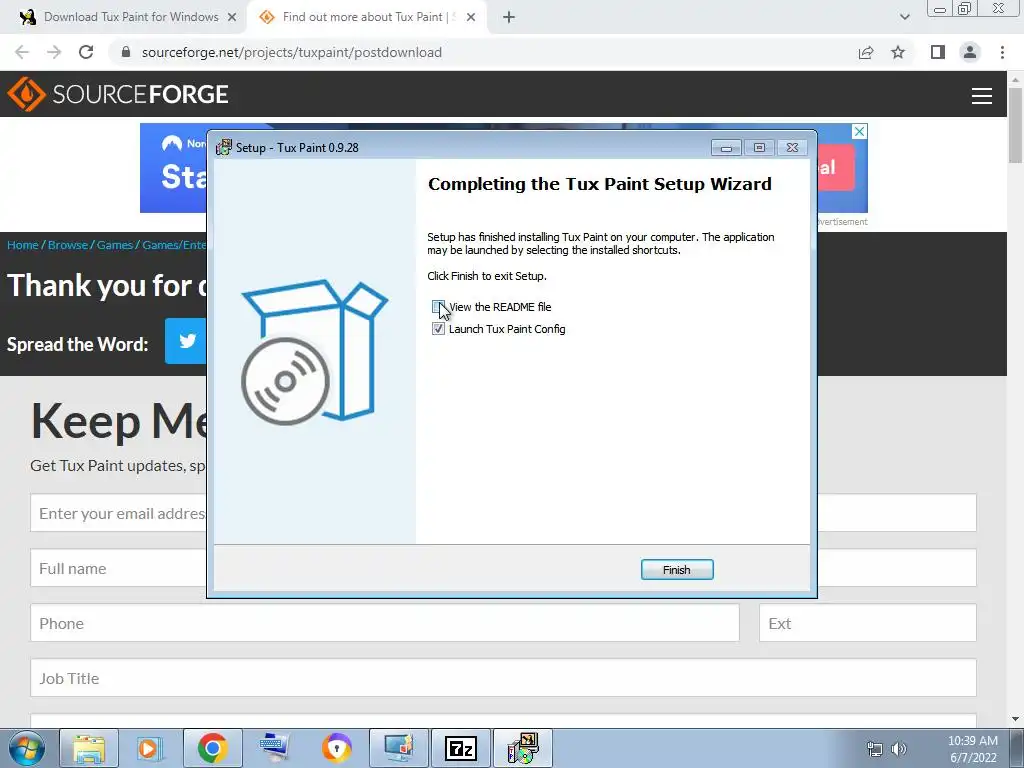This screenshot has height=768, width=1024.
Task: Open monitor app in taskbar
Action: [x=398, y=748]
